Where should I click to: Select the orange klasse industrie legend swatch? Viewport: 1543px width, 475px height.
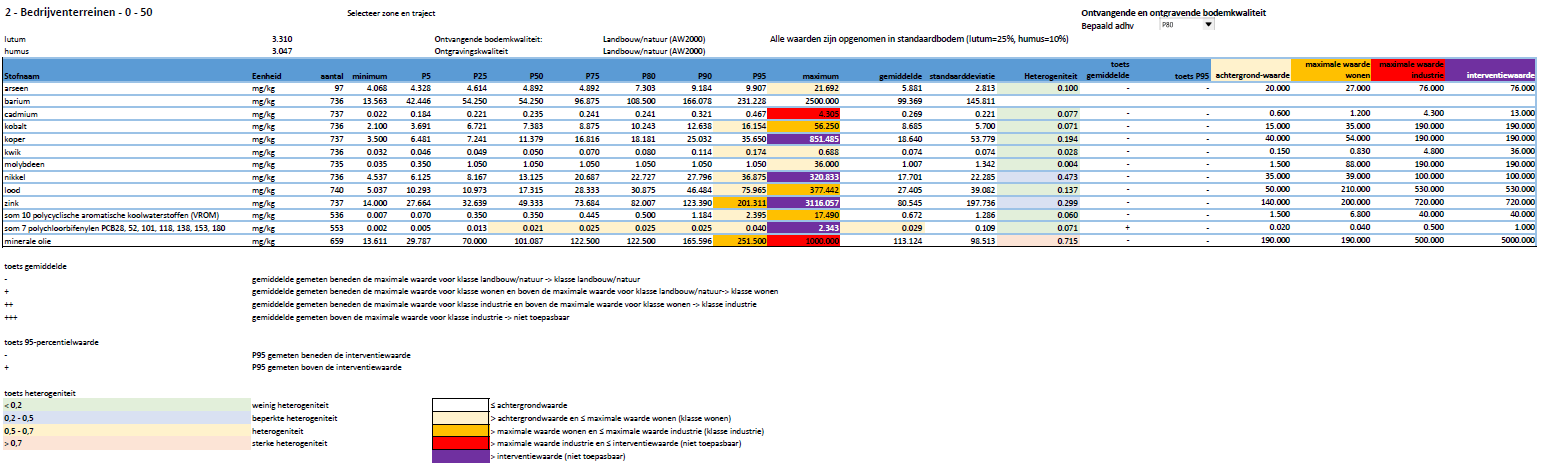point(461,430)
